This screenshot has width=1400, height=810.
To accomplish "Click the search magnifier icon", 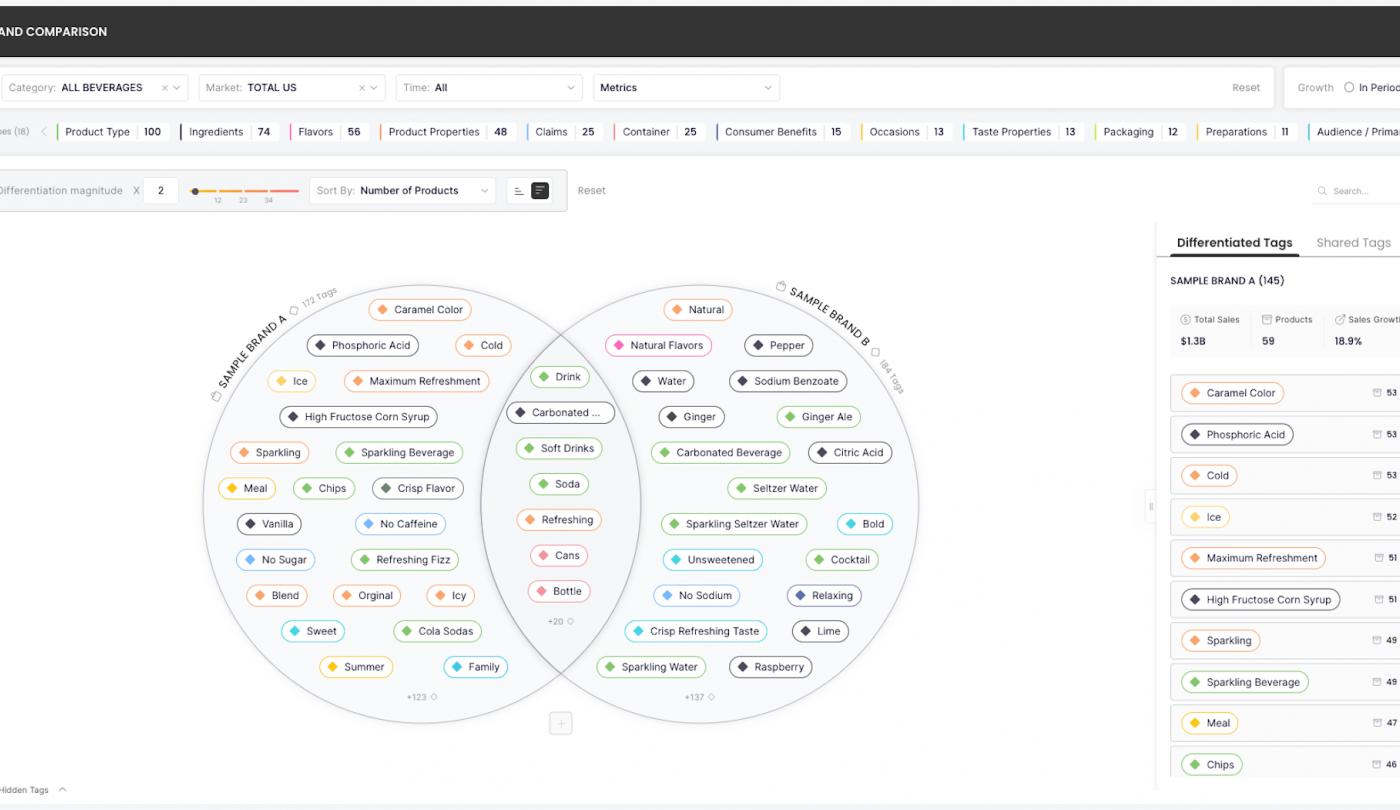I will click(1322, 191).
